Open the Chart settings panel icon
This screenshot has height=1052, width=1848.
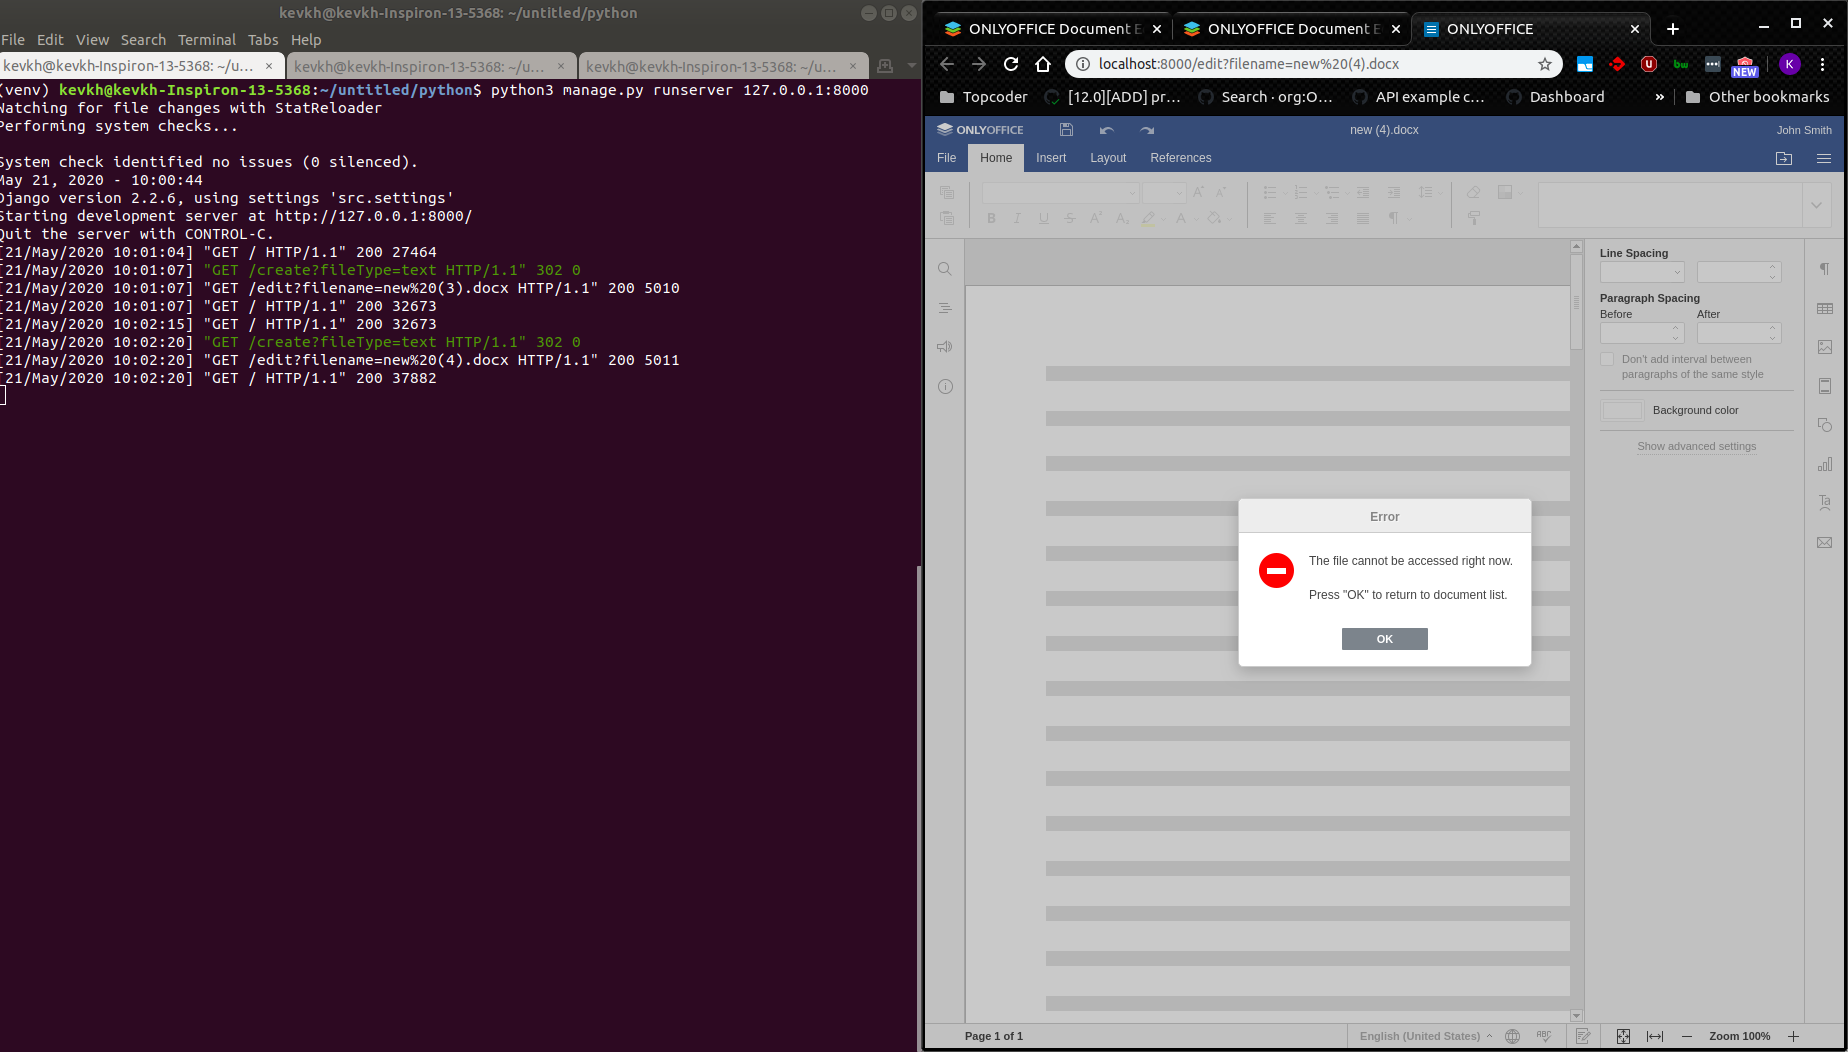(x=1825, y=463)
